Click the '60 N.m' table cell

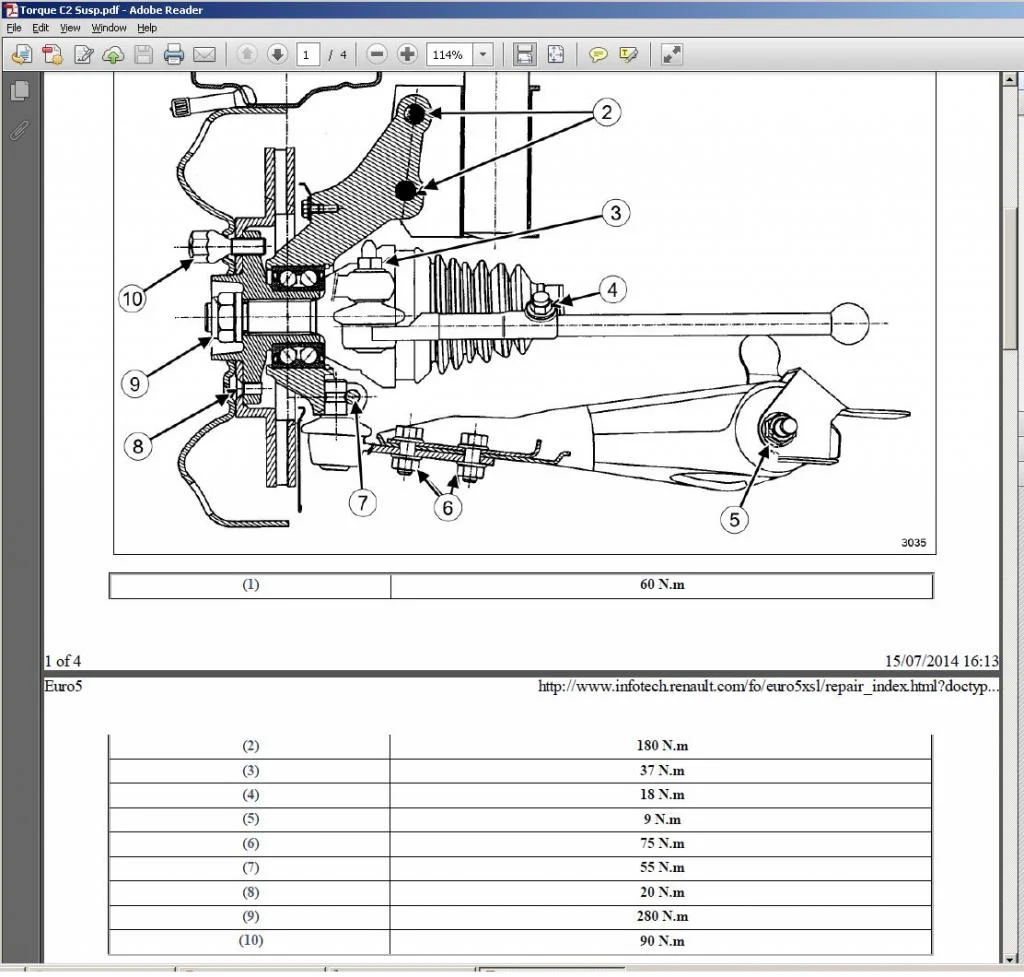click(x=662, y=585)
